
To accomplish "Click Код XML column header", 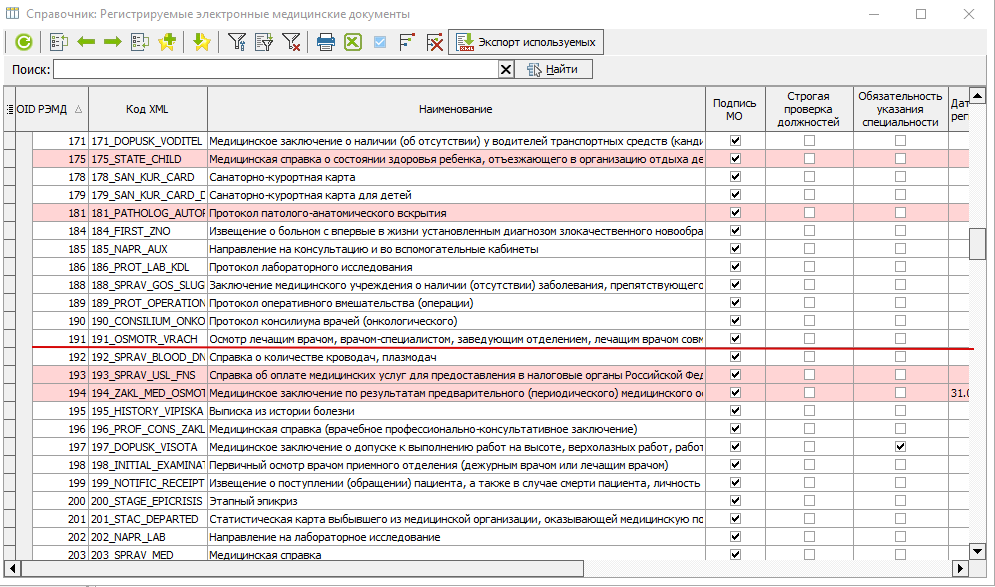I will [147, 109].
